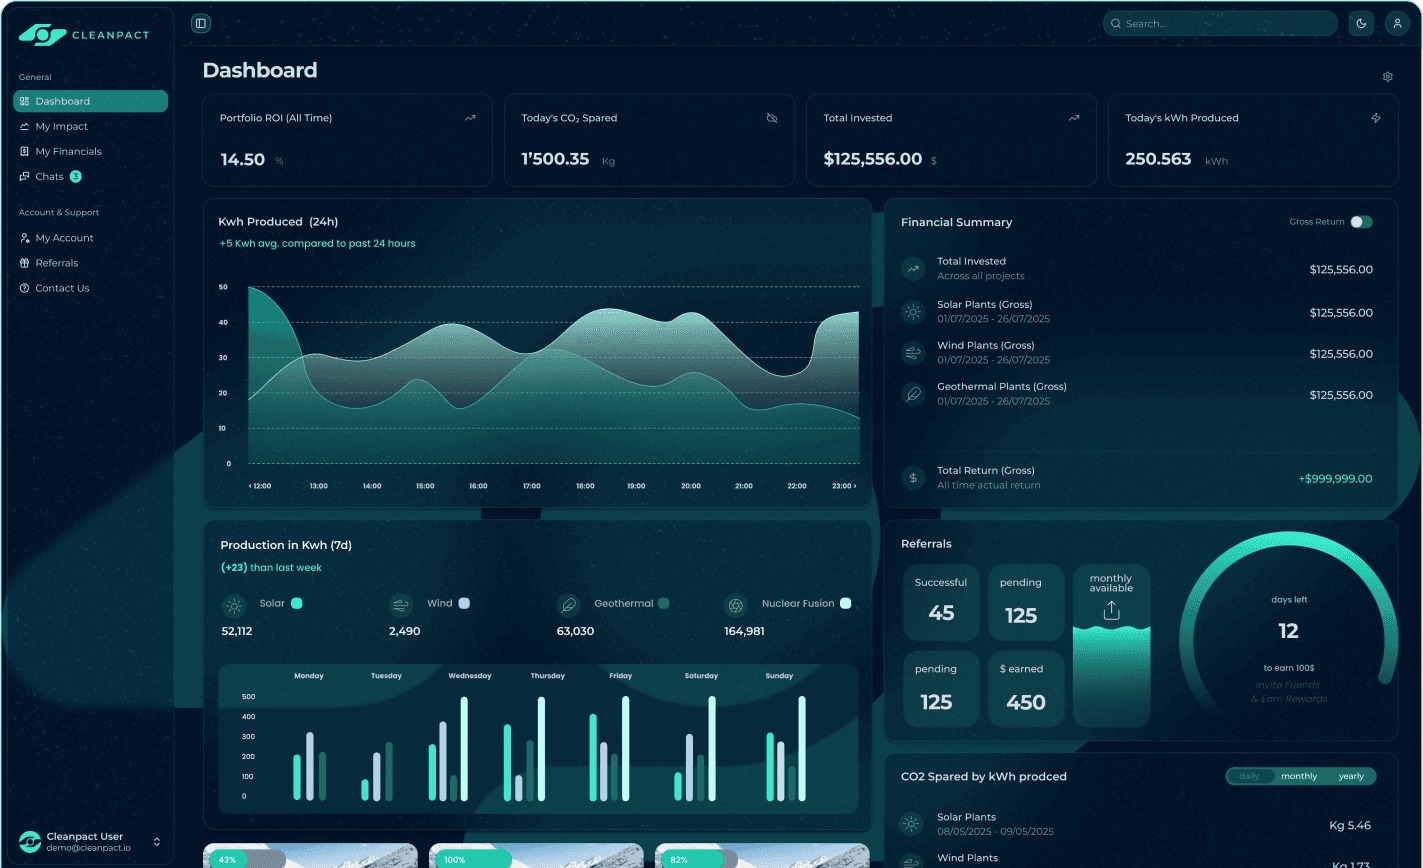The image size is (1423, 868).
Task: Click trend arrow on Portfolio ROI card
Action: click(470, 118)
